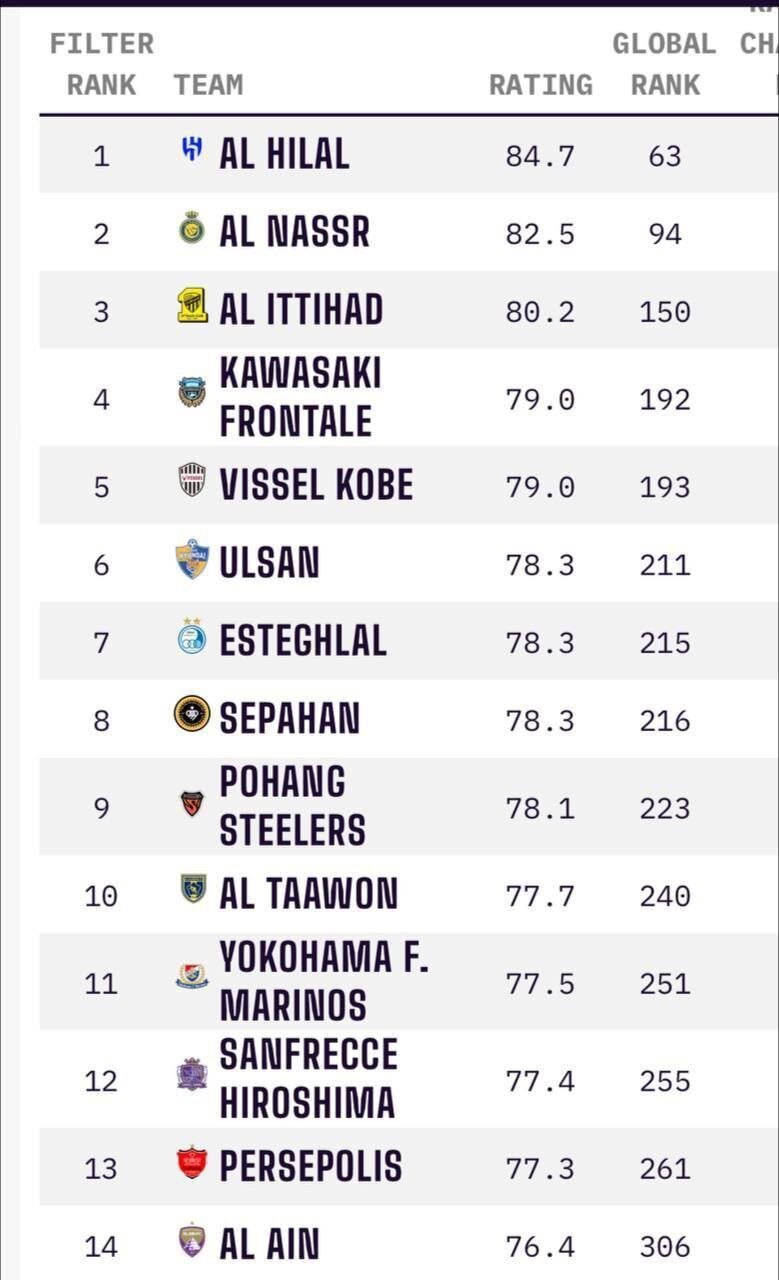Sort by the TEAM column header
The width and height of the screenshot is (779, 1280).
(208, 85)
